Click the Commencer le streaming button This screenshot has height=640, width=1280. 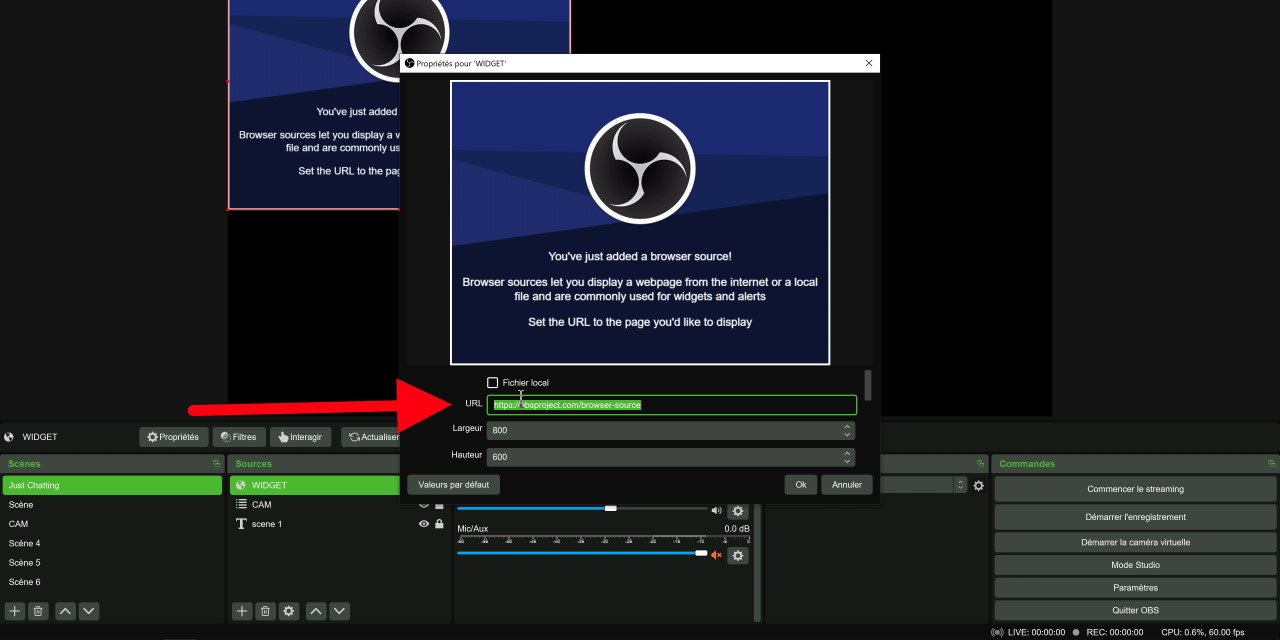point(1135,489)
